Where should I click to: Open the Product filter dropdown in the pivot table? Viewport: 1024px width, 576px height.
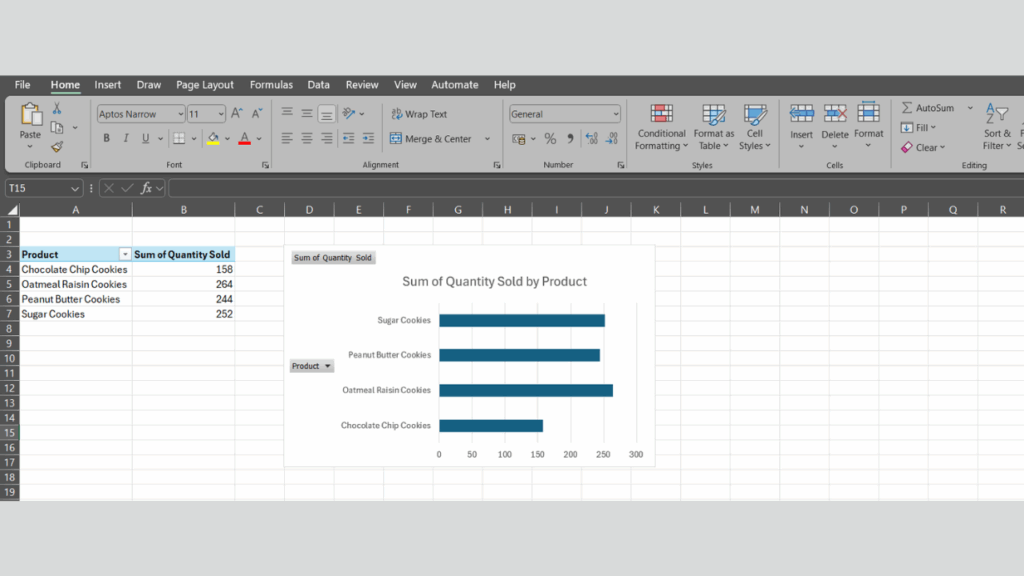pos(126,254)
